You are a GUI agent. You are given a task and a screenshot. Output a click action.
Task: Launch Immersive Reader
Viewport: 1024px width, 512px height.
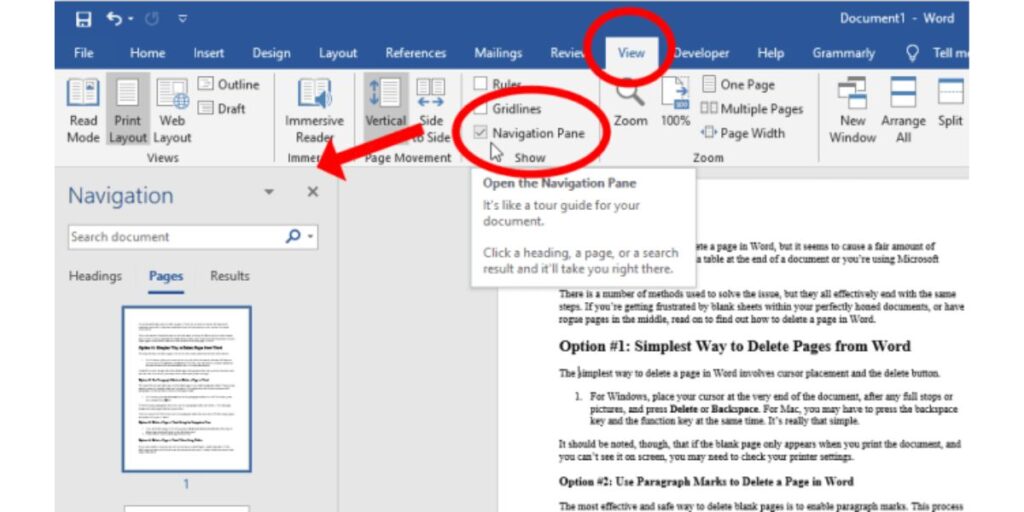[x=314, y=111]
